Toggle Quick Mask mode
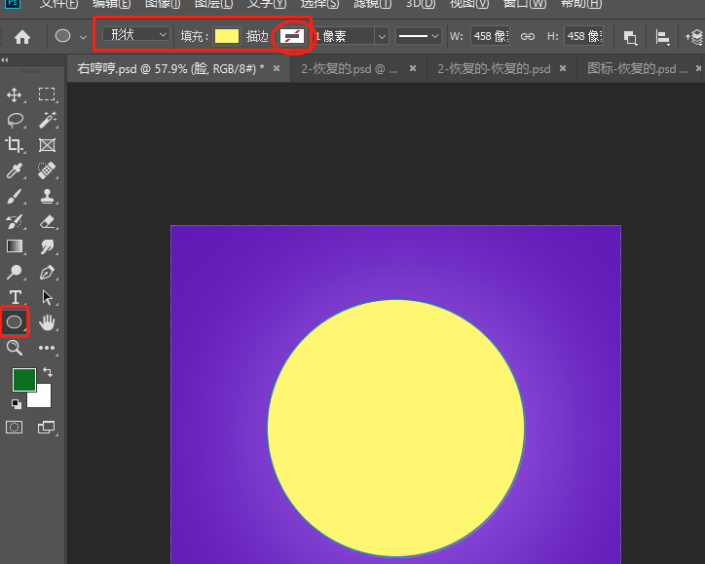 tap(15, 427)
